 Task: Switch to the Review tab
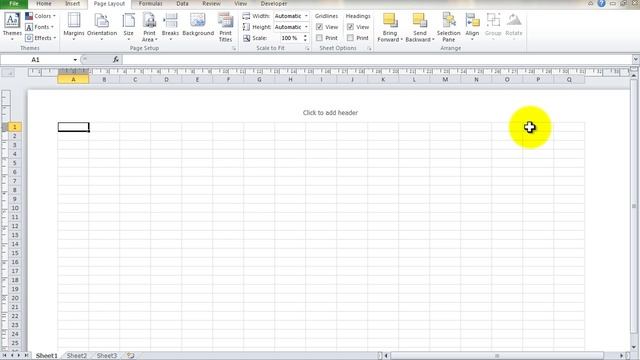point(211,4)
